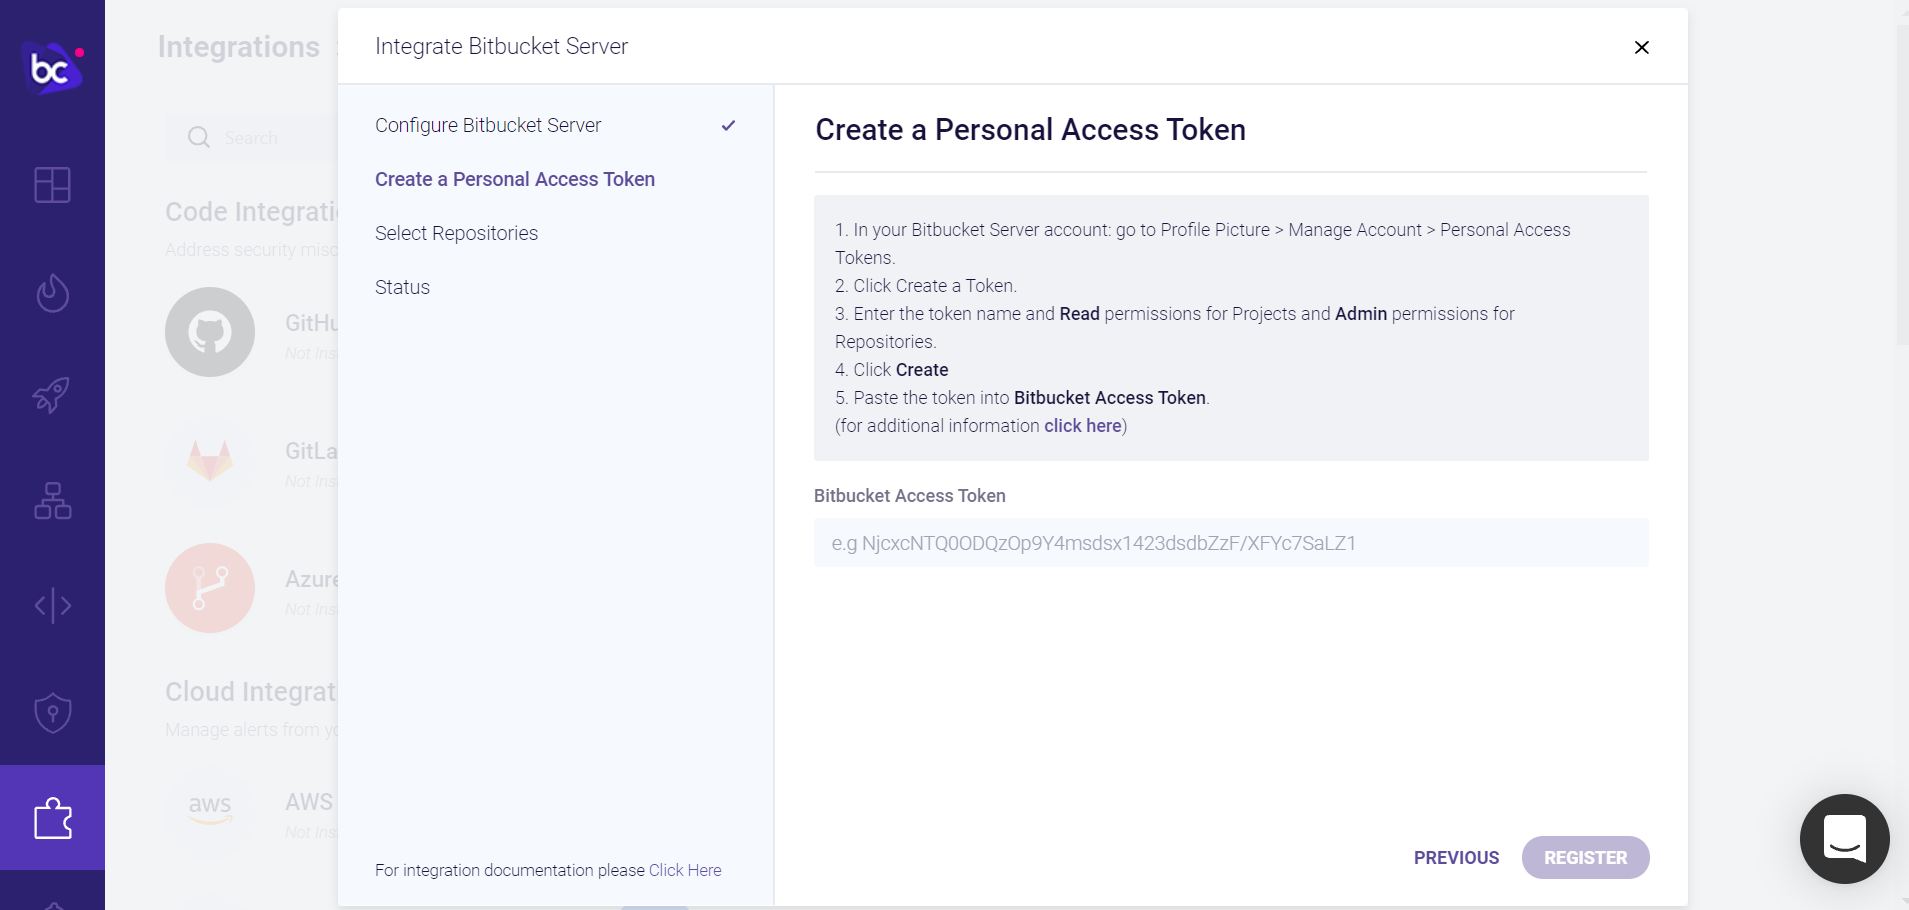Click the Azure Repos logo in the background
This screenshot has height=910, width=1909.
pos(210,588)
